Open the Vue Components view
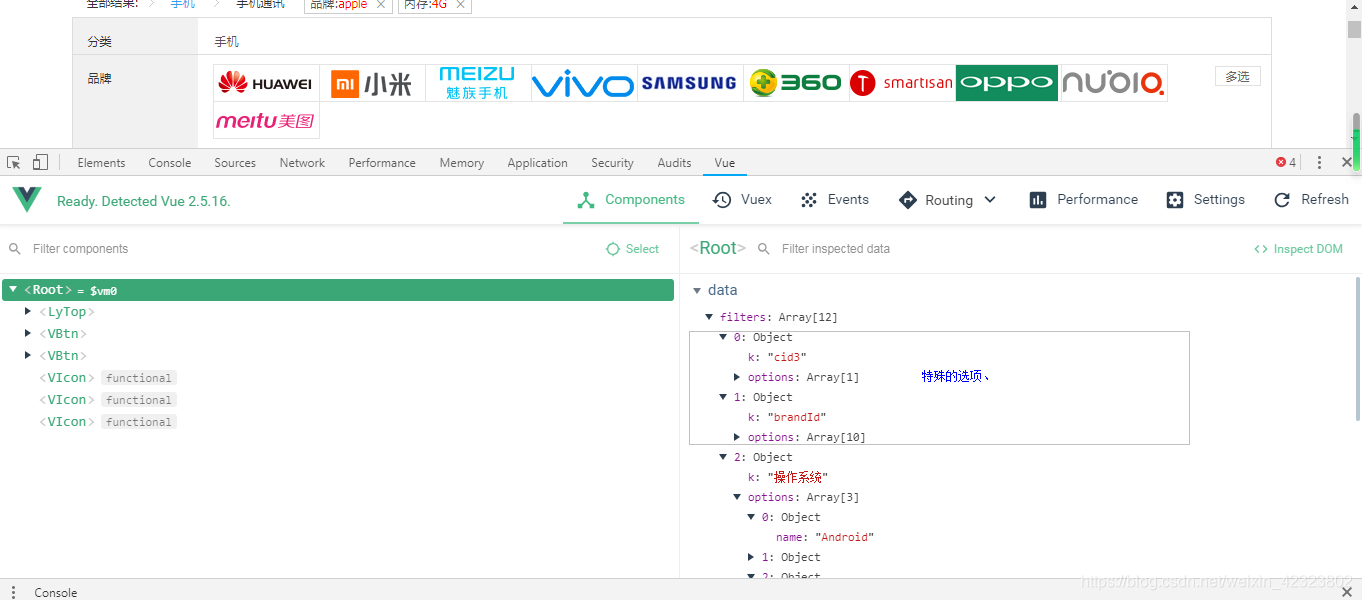Screen dimensions: 1362x600 coord(631,200)
